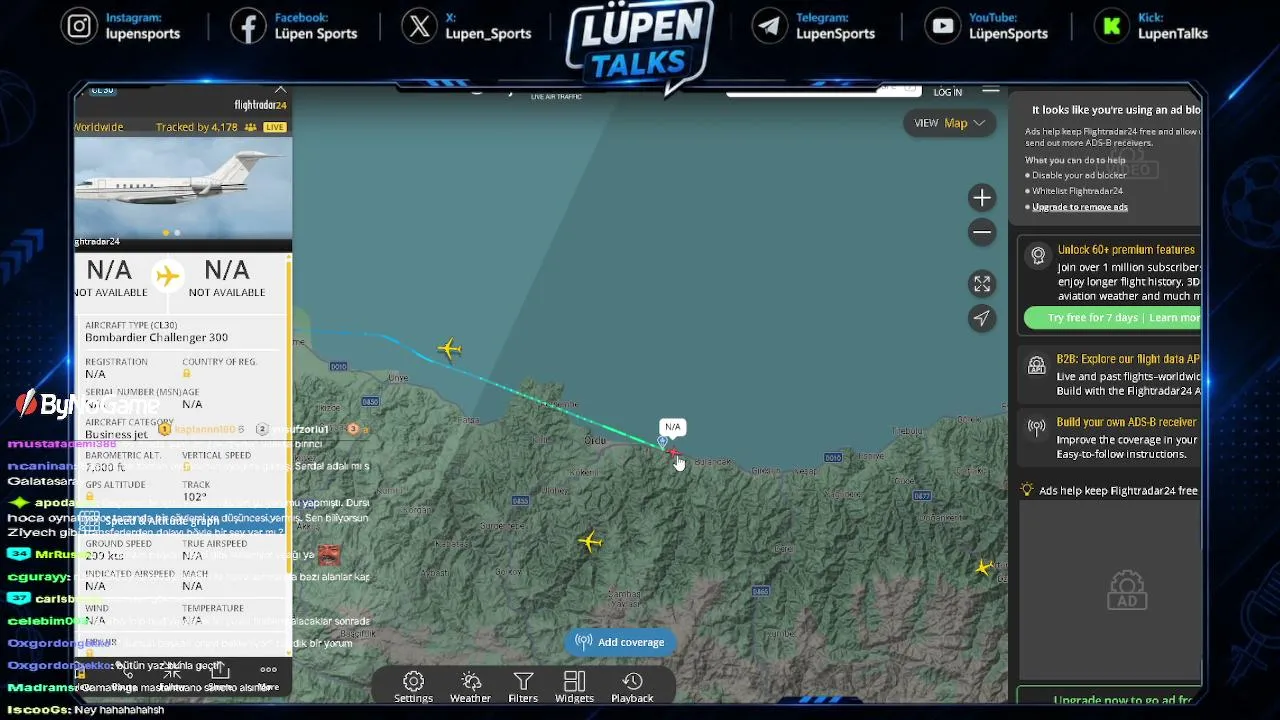The width and height of the screenshot is (1280, 720).
Task: Click the Ordu city label on the map
Action: click(x=595, y=440)
